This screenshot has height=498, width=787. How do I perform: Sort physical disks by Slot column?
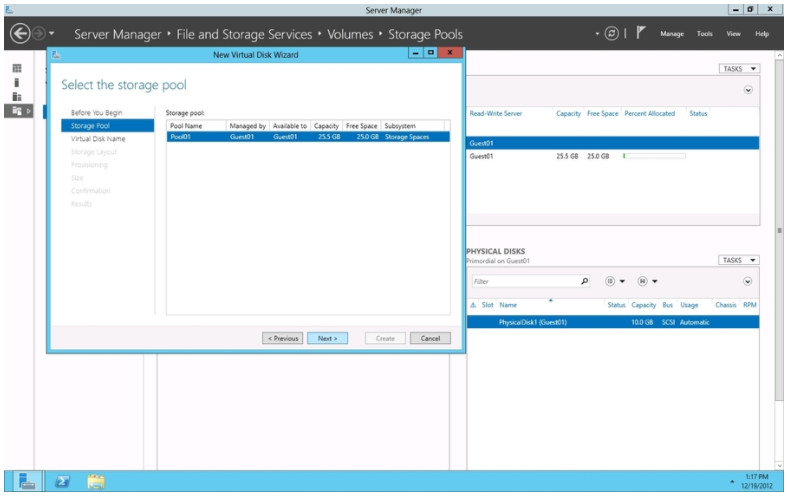pos(487,305)
